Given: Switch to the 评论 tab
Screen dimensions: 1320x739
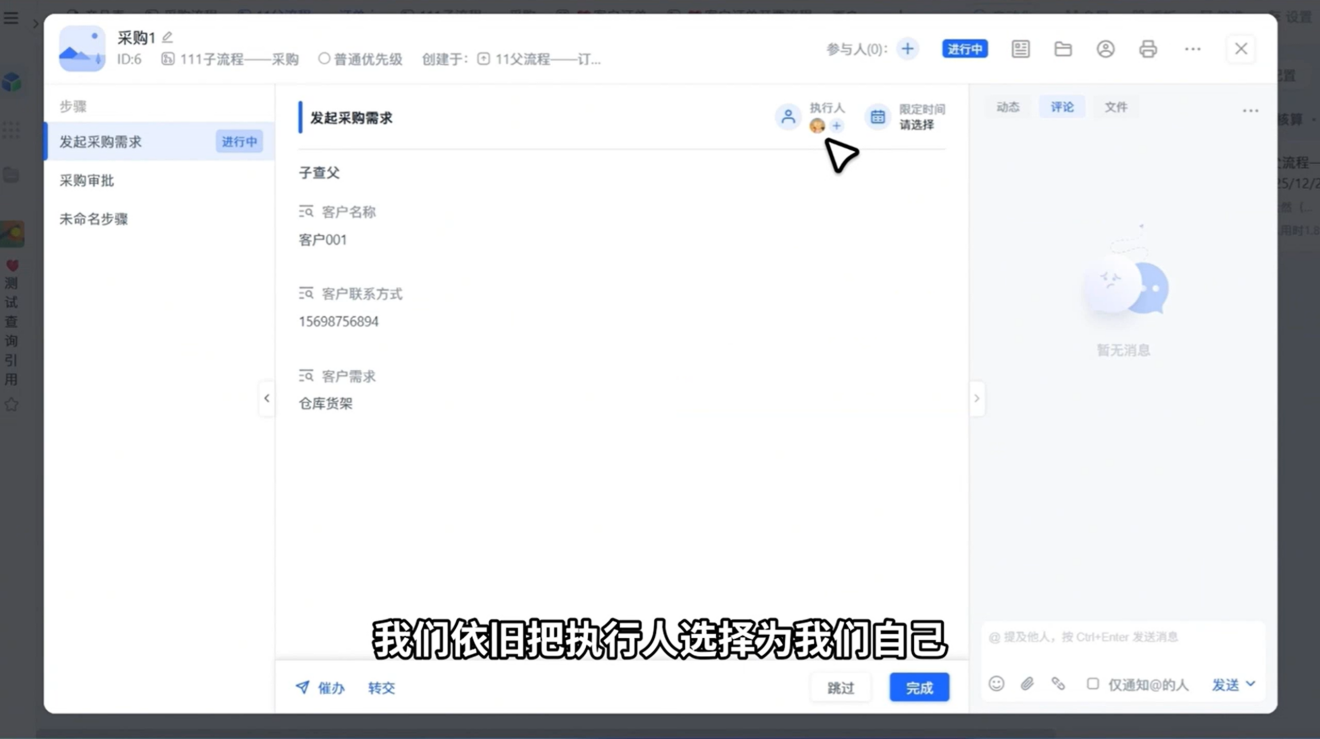Looking at the screenshot, I should coord(1062,107).
